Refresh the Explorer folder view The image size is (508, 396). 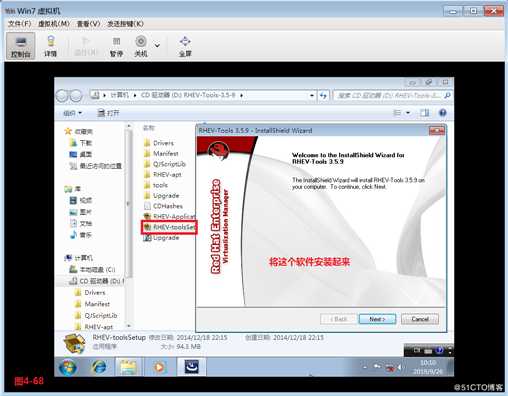(323, 95)
